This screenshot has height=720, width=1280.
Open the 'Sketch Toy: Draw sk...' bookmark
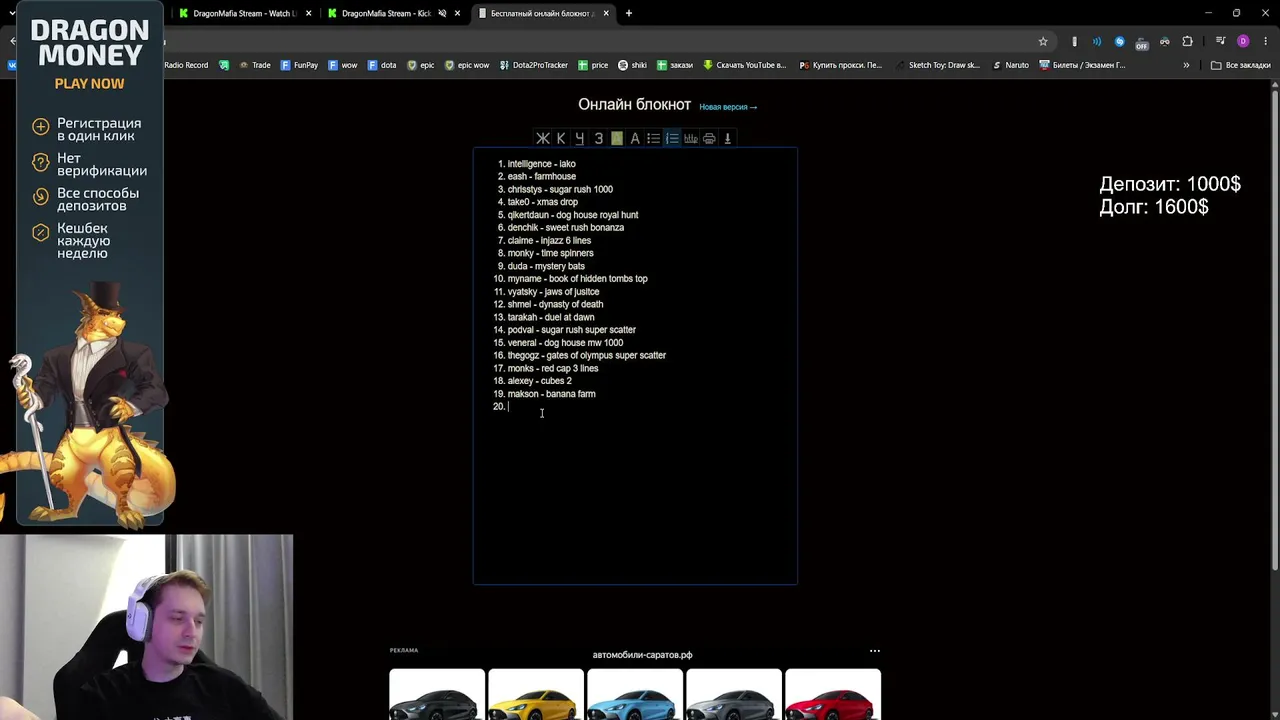937,65
